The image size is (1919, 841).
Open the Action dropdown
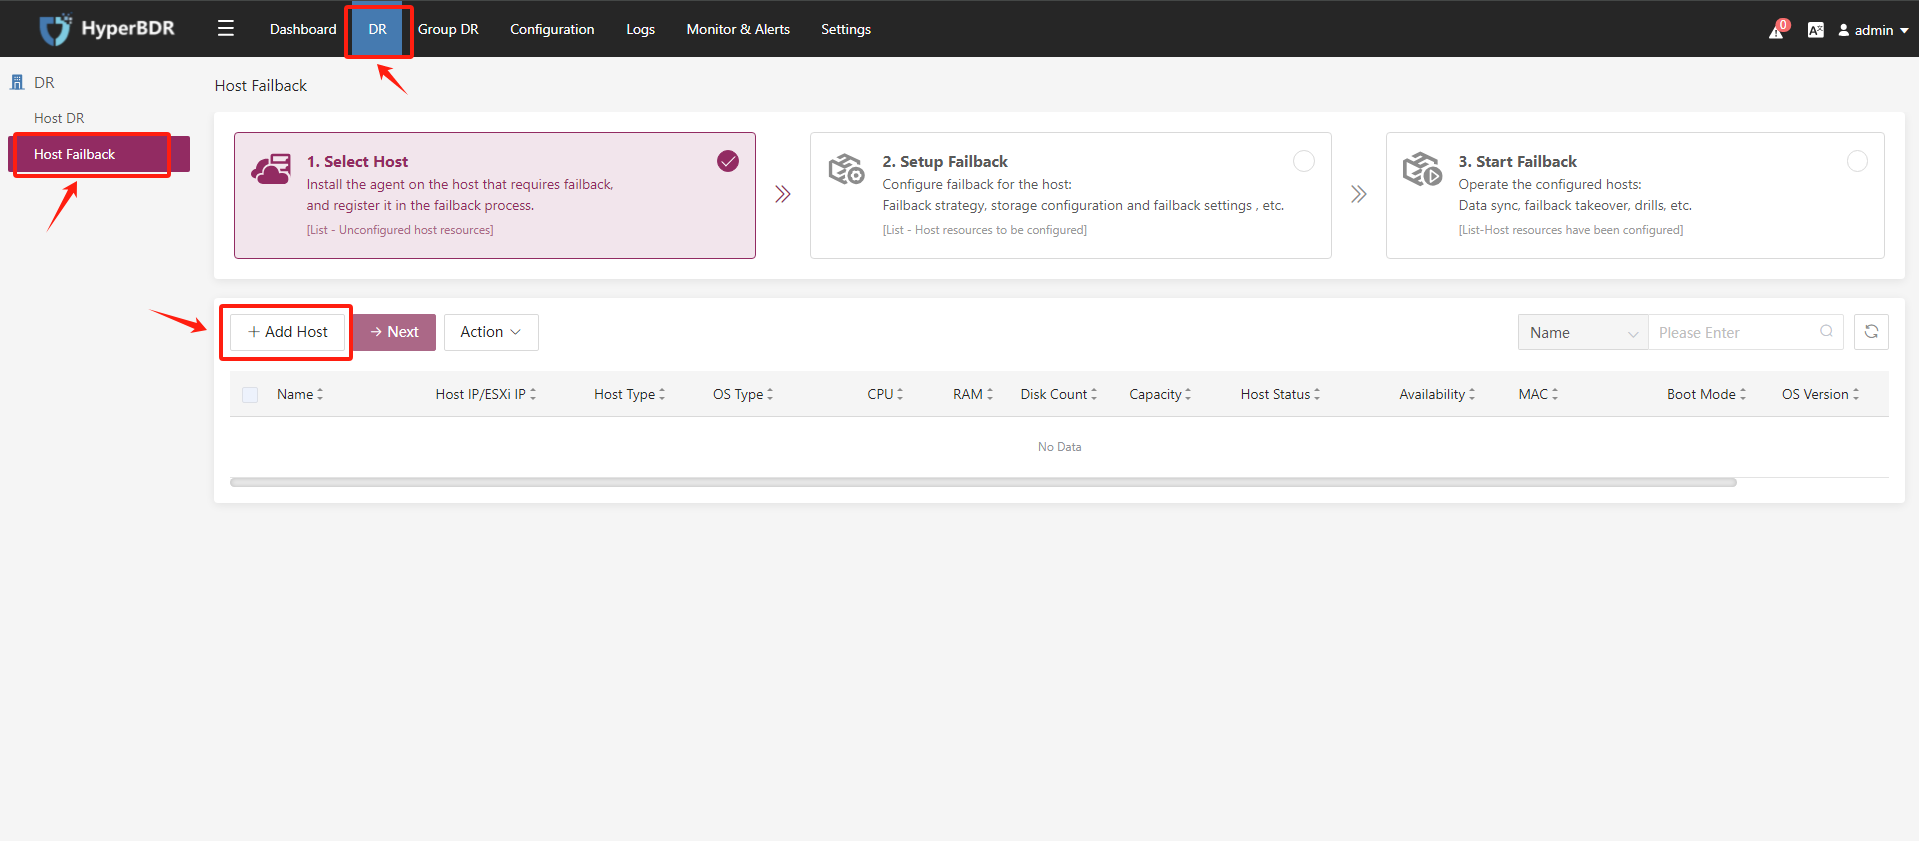(491, 332)
